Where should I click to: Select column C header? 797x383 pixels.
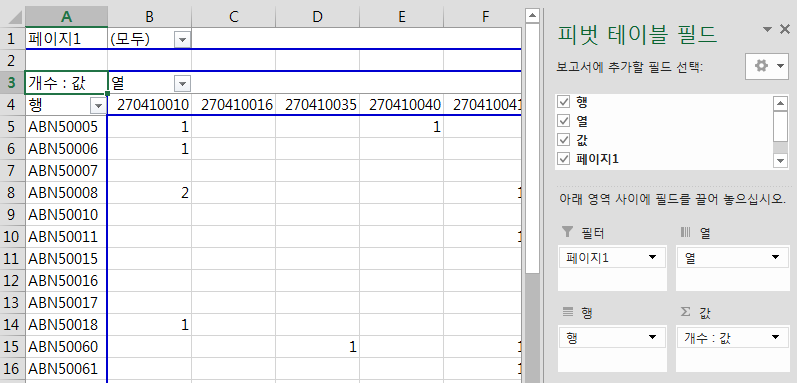point(233,17)
